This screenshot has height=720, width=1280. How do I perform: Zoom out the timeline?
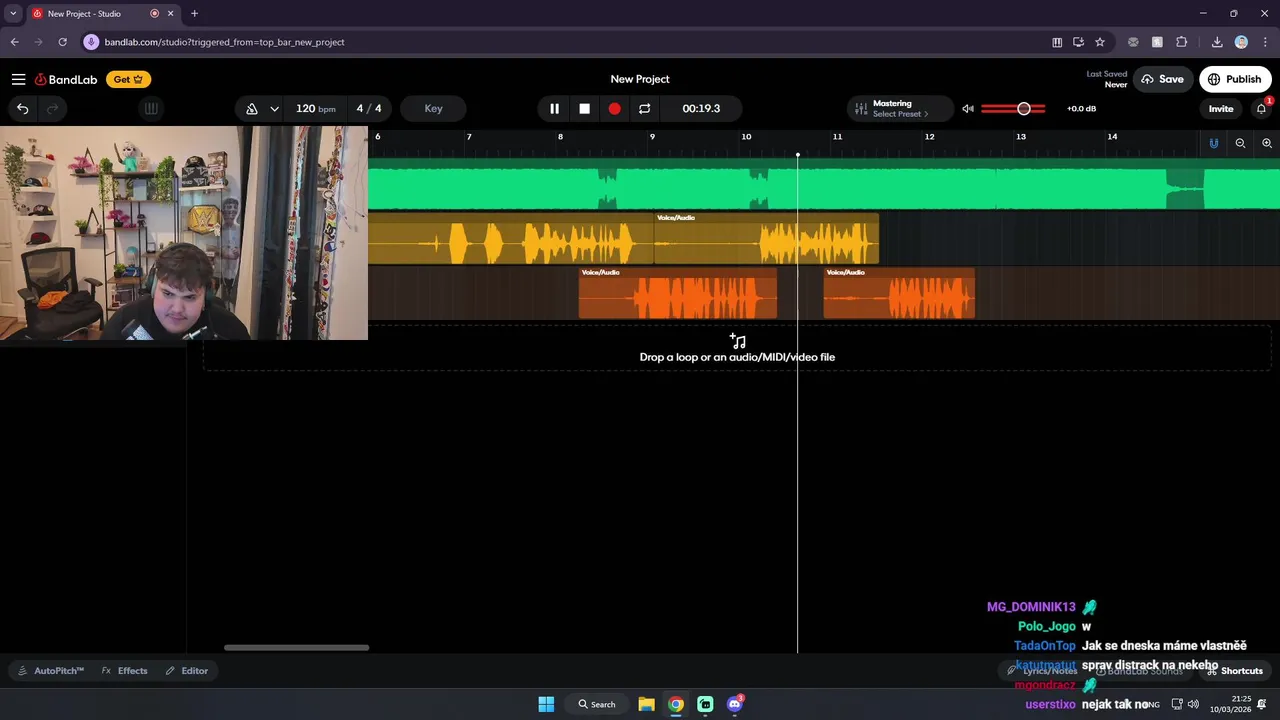tap(1240, 143)
